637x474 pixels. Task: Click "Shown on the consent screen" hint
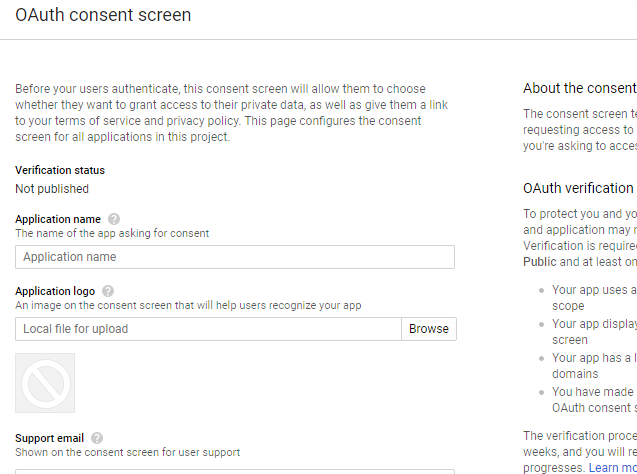click(x=127, y=452)
